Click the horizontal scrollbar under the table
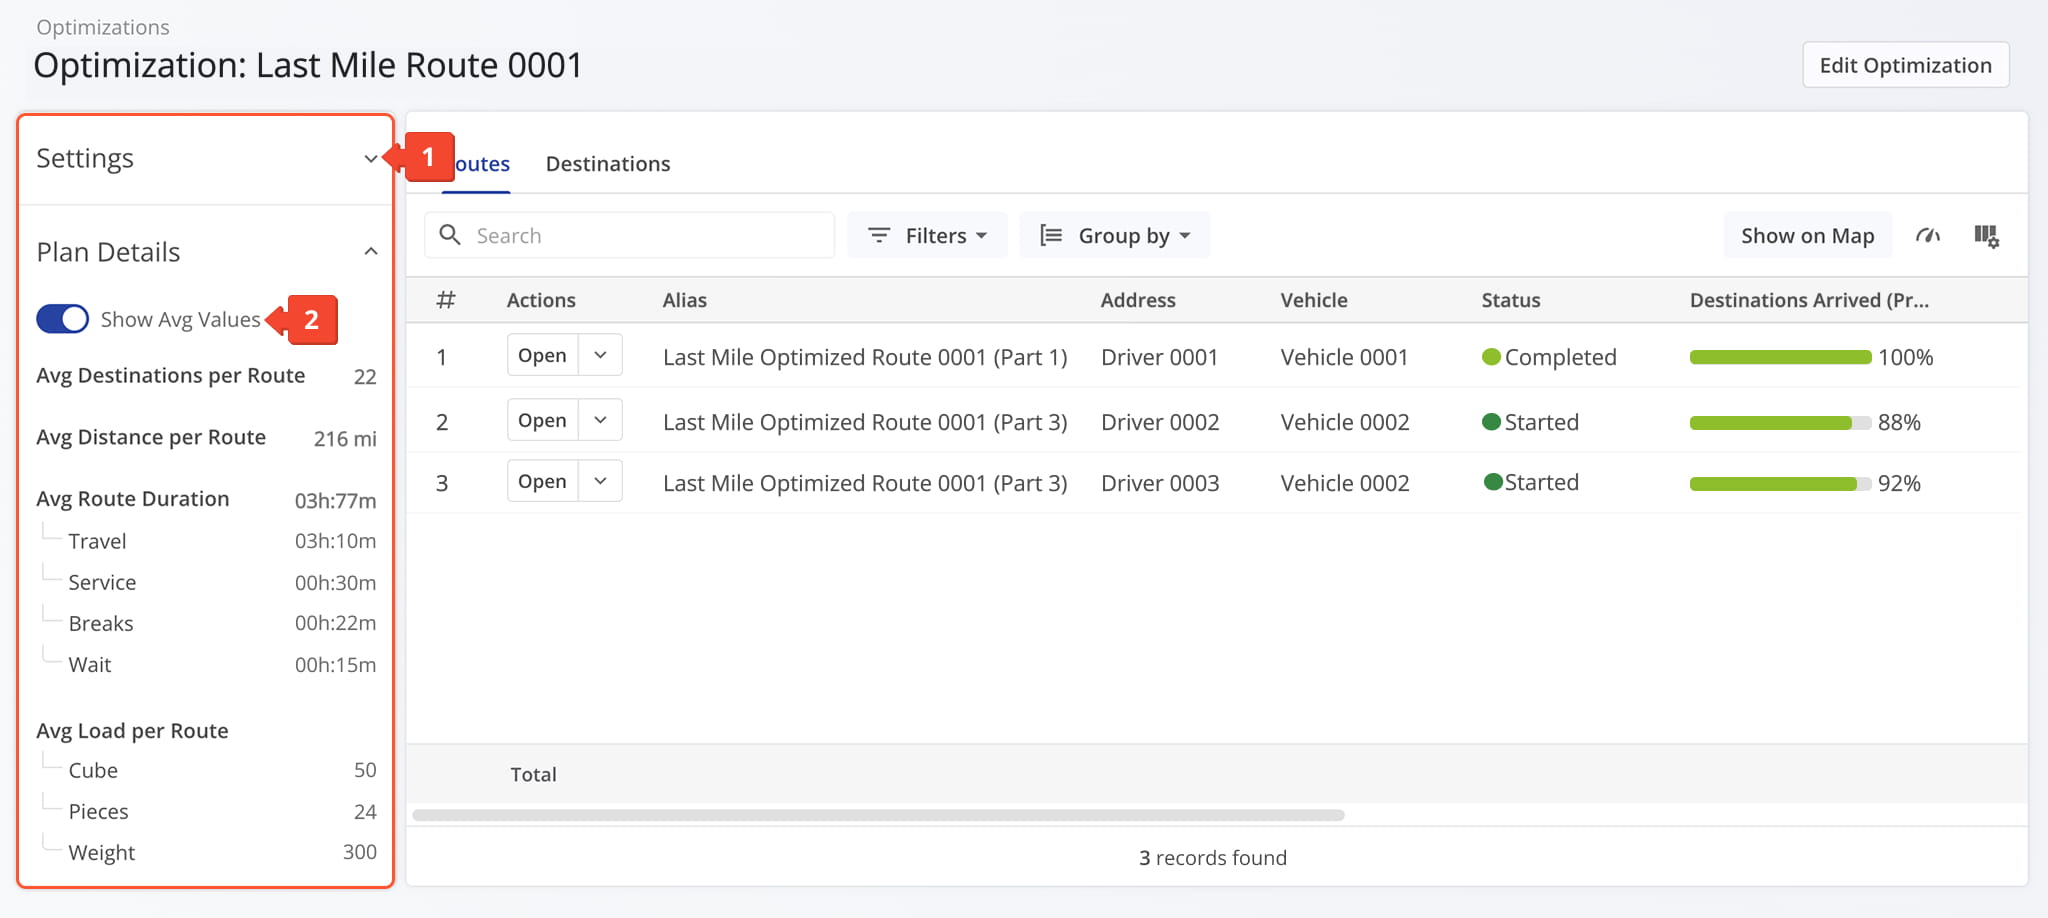Viewport: 2048px width, 918px height. (x=878, y=815)
